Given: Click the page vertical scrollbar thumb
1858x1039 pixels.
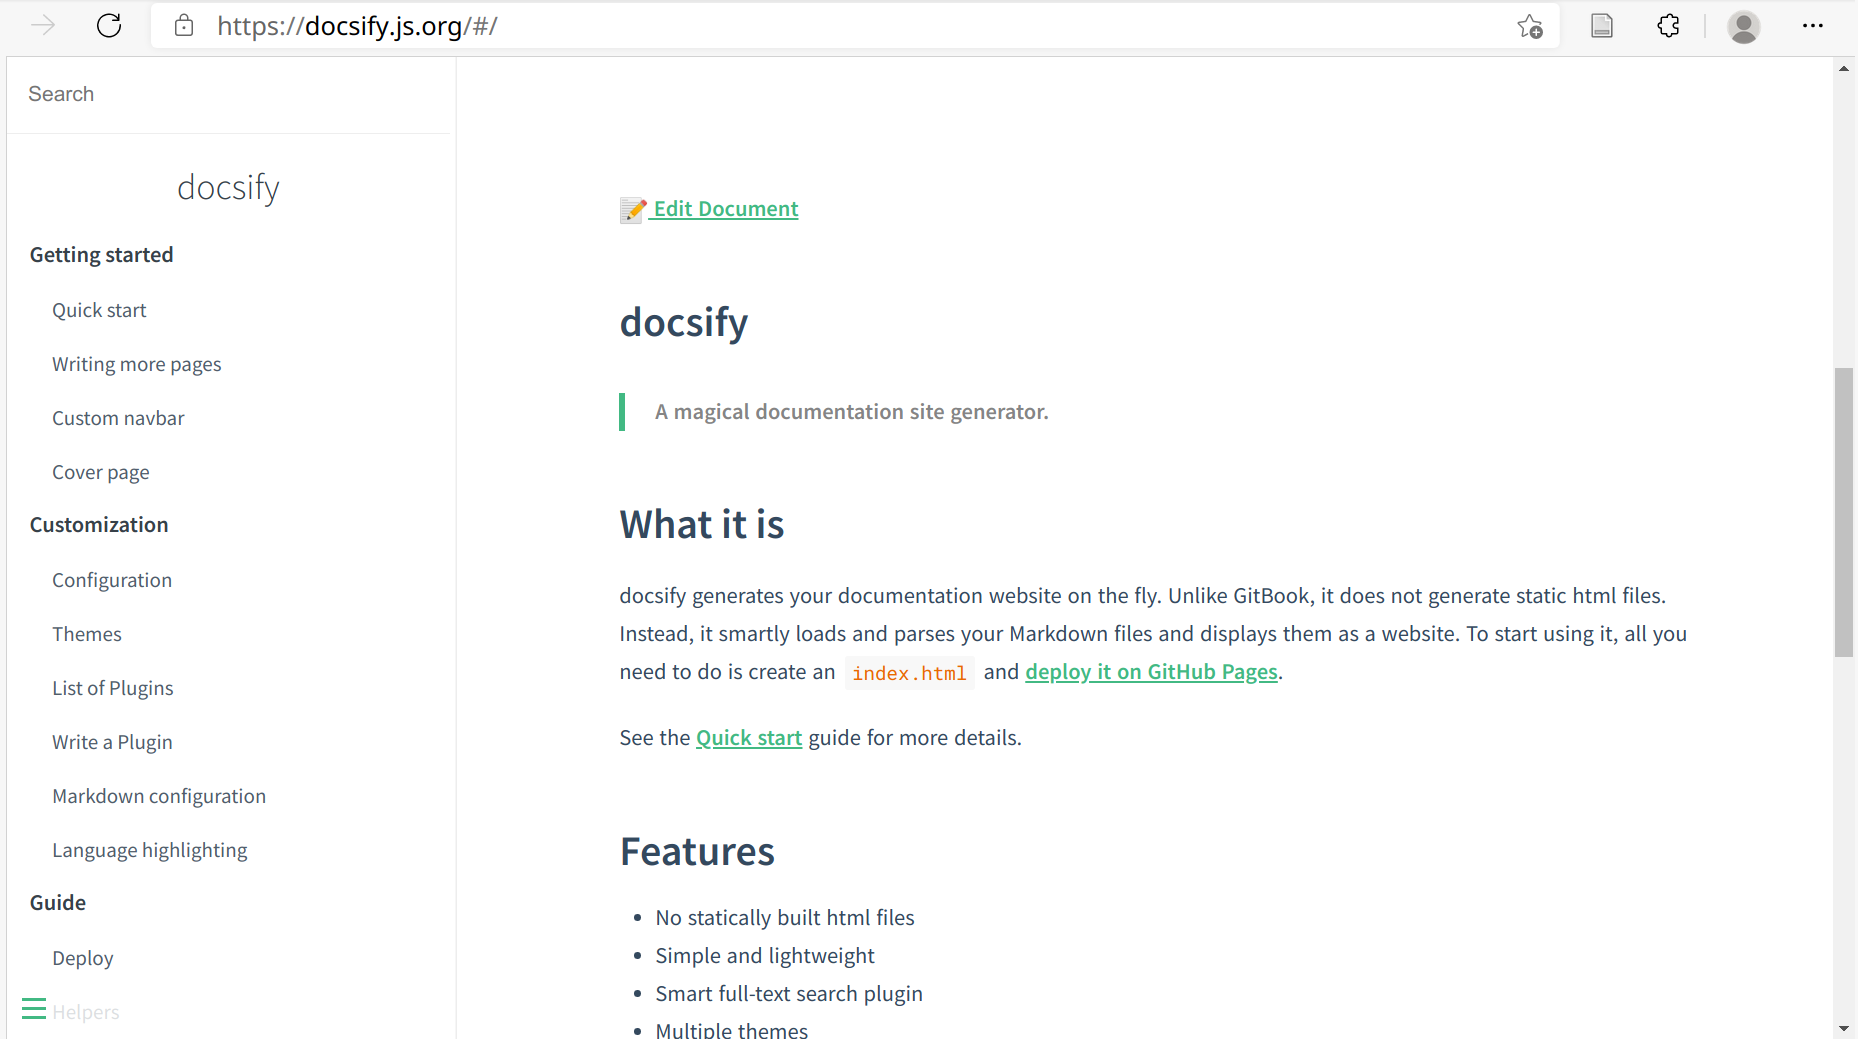Looking at the screenshot, I should coord(1844,512).
